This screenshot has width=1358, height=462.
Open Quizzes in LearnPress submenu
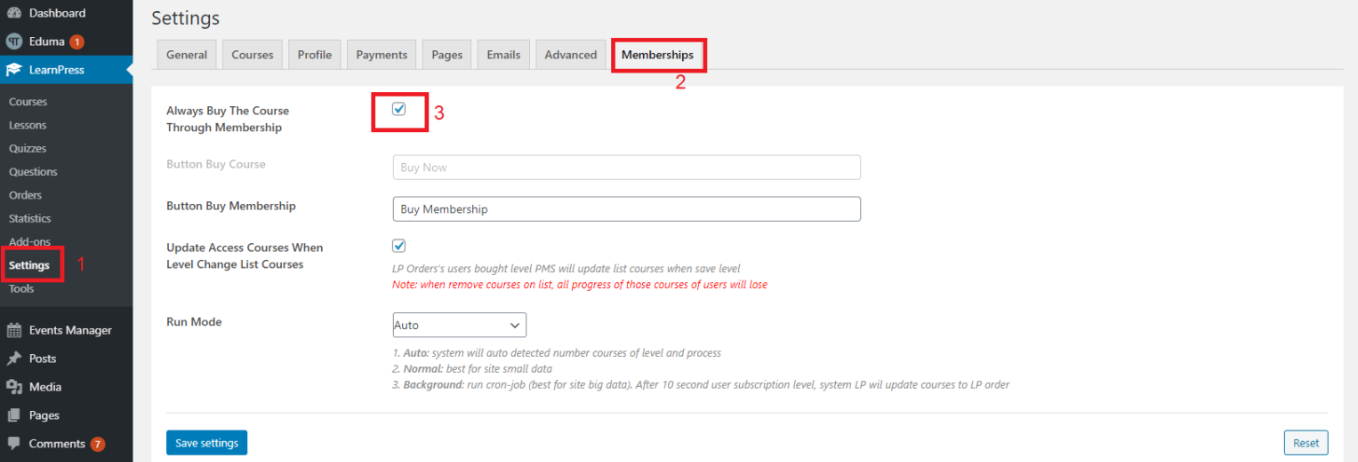(x=28, y=148)
